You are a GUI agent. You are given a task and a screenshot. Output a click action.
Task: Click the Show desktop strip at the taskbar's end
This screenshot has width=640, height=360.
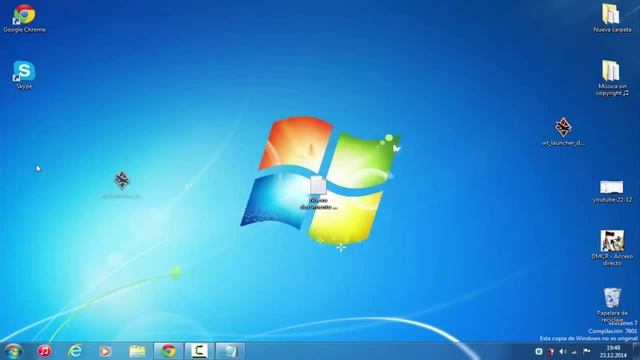click(x=636, y=351)
